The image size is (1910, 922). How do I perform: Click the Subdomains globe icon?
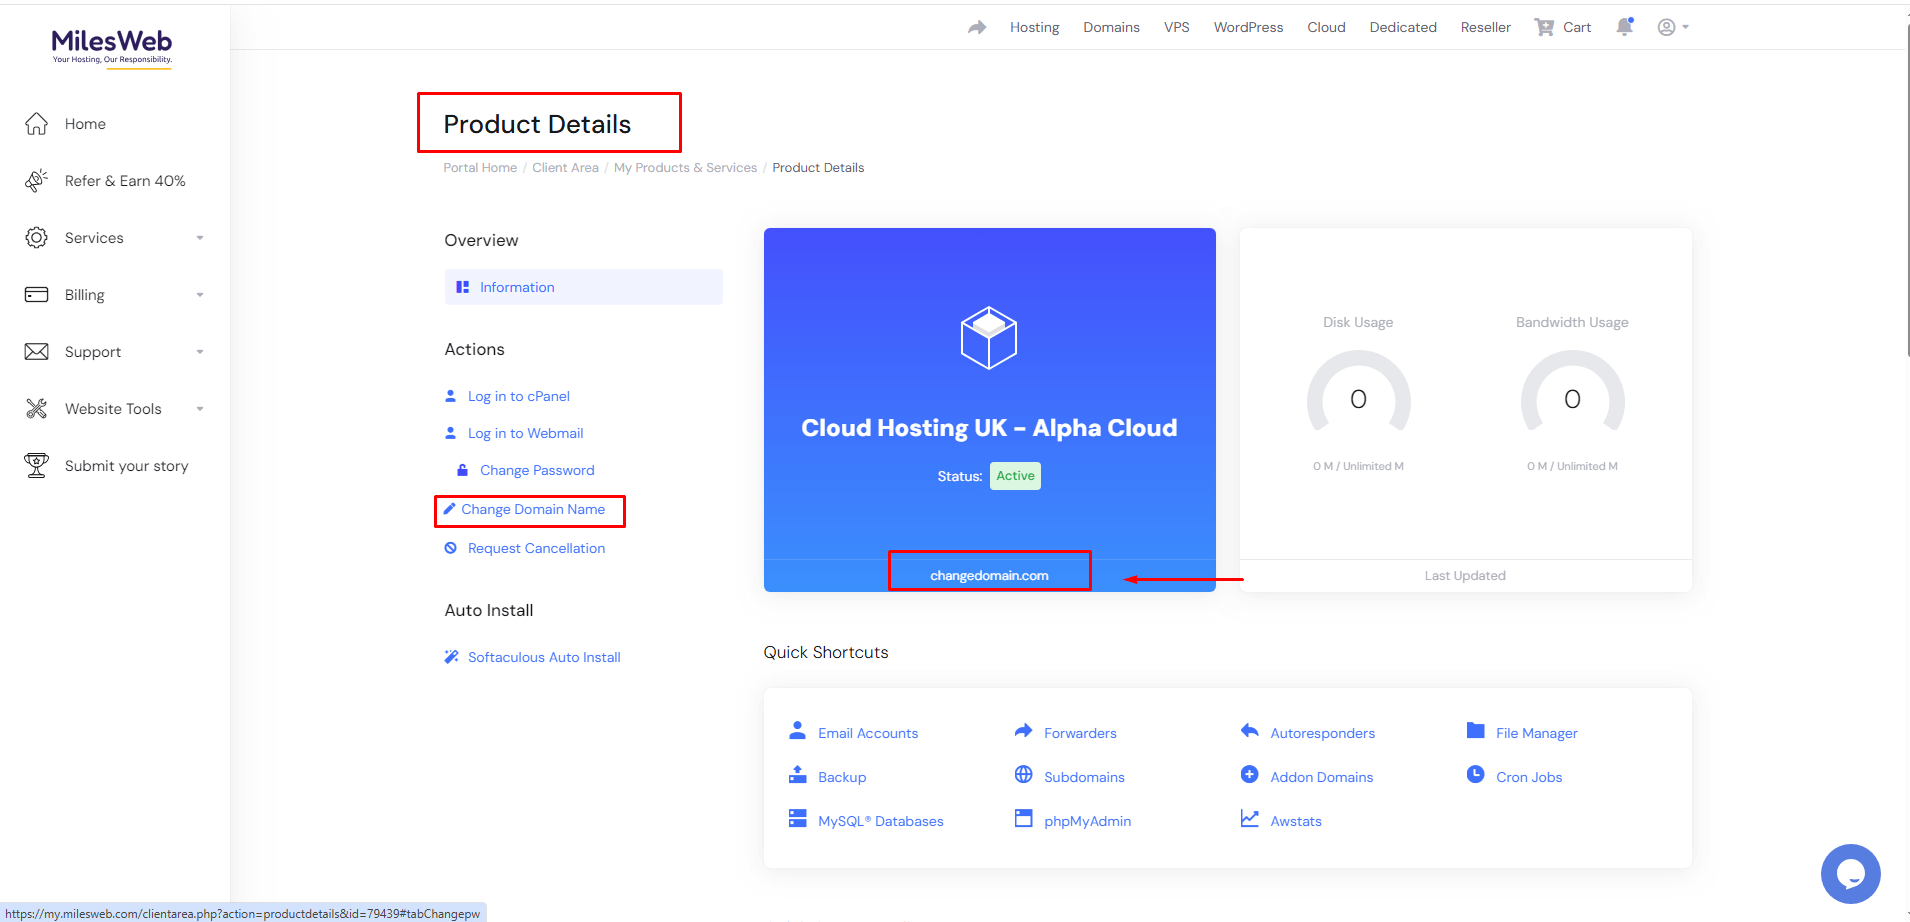click(x=1023, y=775)
